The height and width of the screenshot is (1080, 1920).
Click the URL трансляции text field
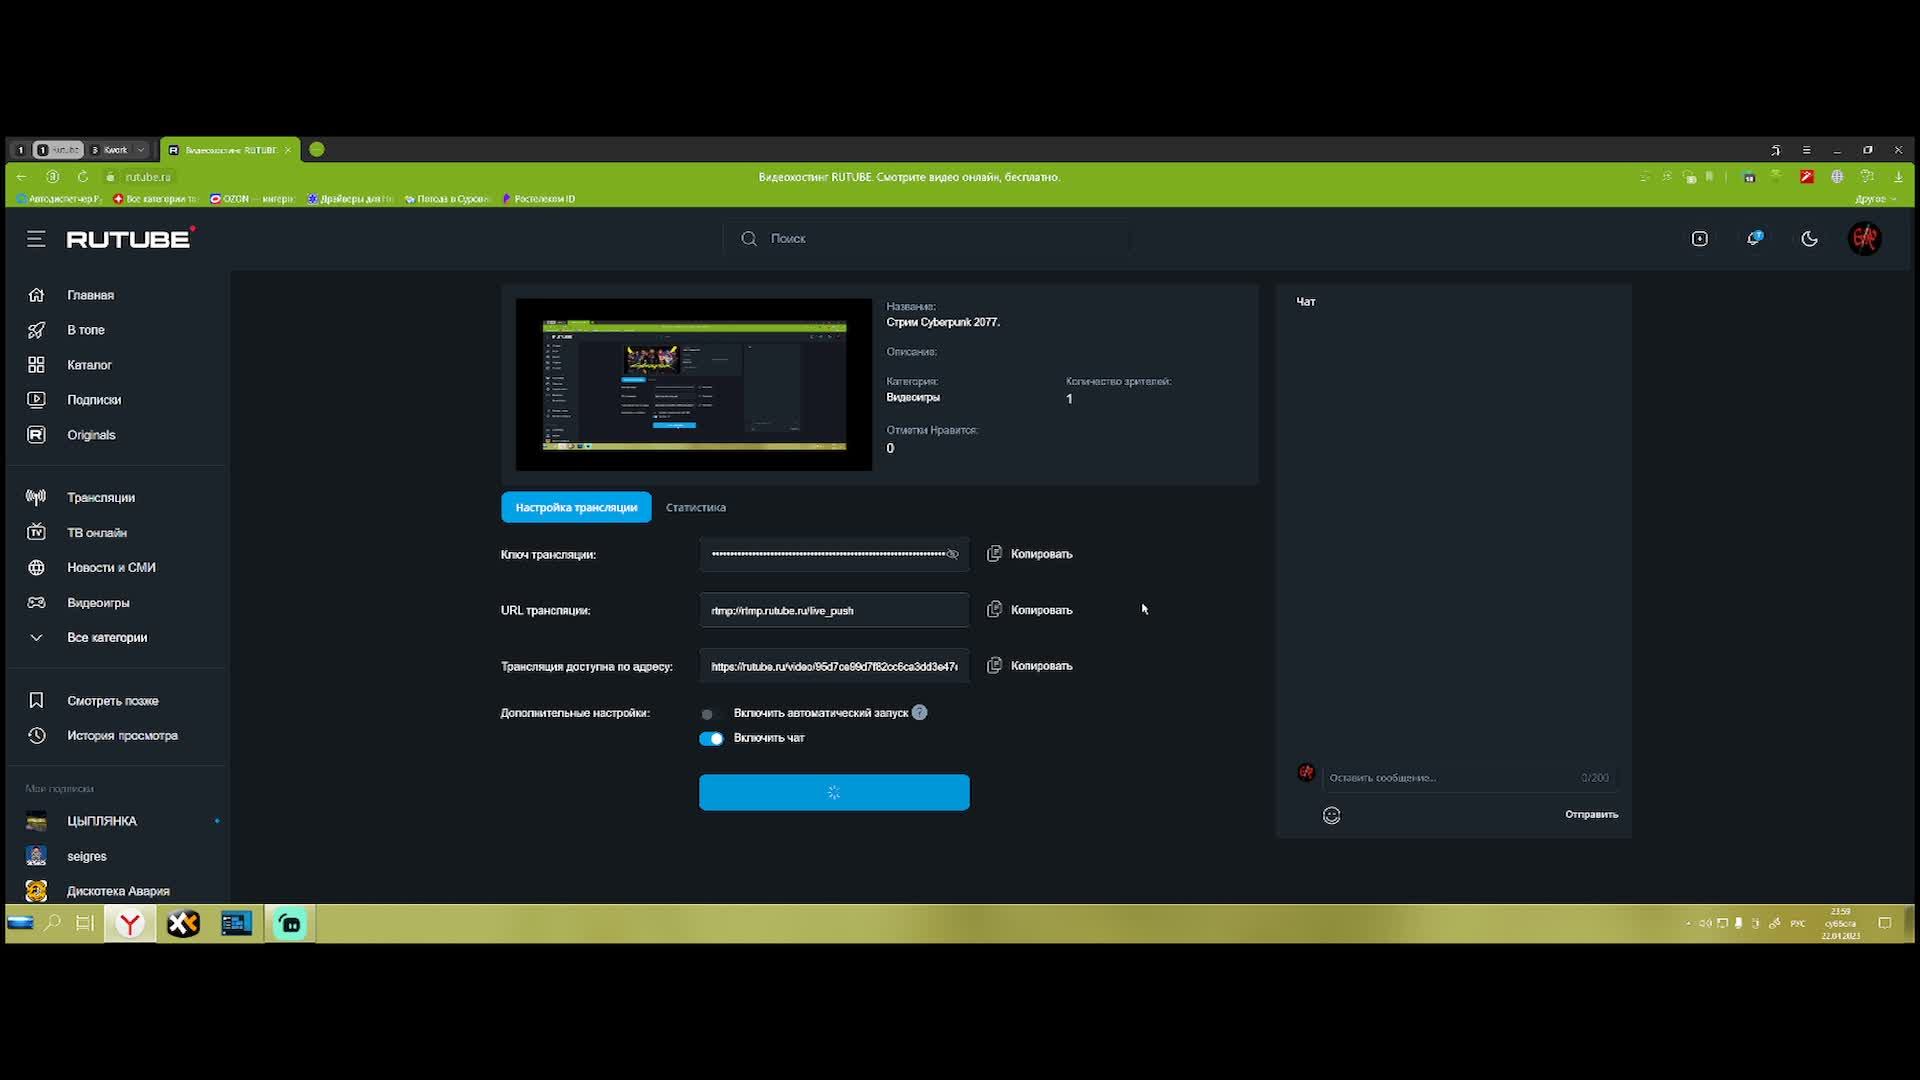tap(834, 610)
